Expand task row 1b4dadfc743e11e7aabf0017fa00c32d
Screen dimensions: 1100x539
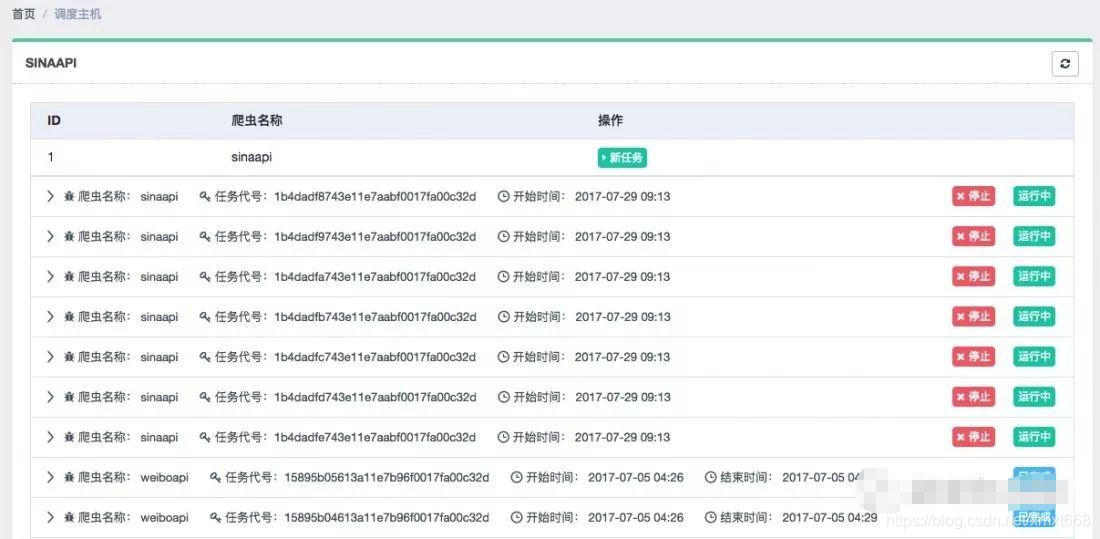tap(50, 357)
